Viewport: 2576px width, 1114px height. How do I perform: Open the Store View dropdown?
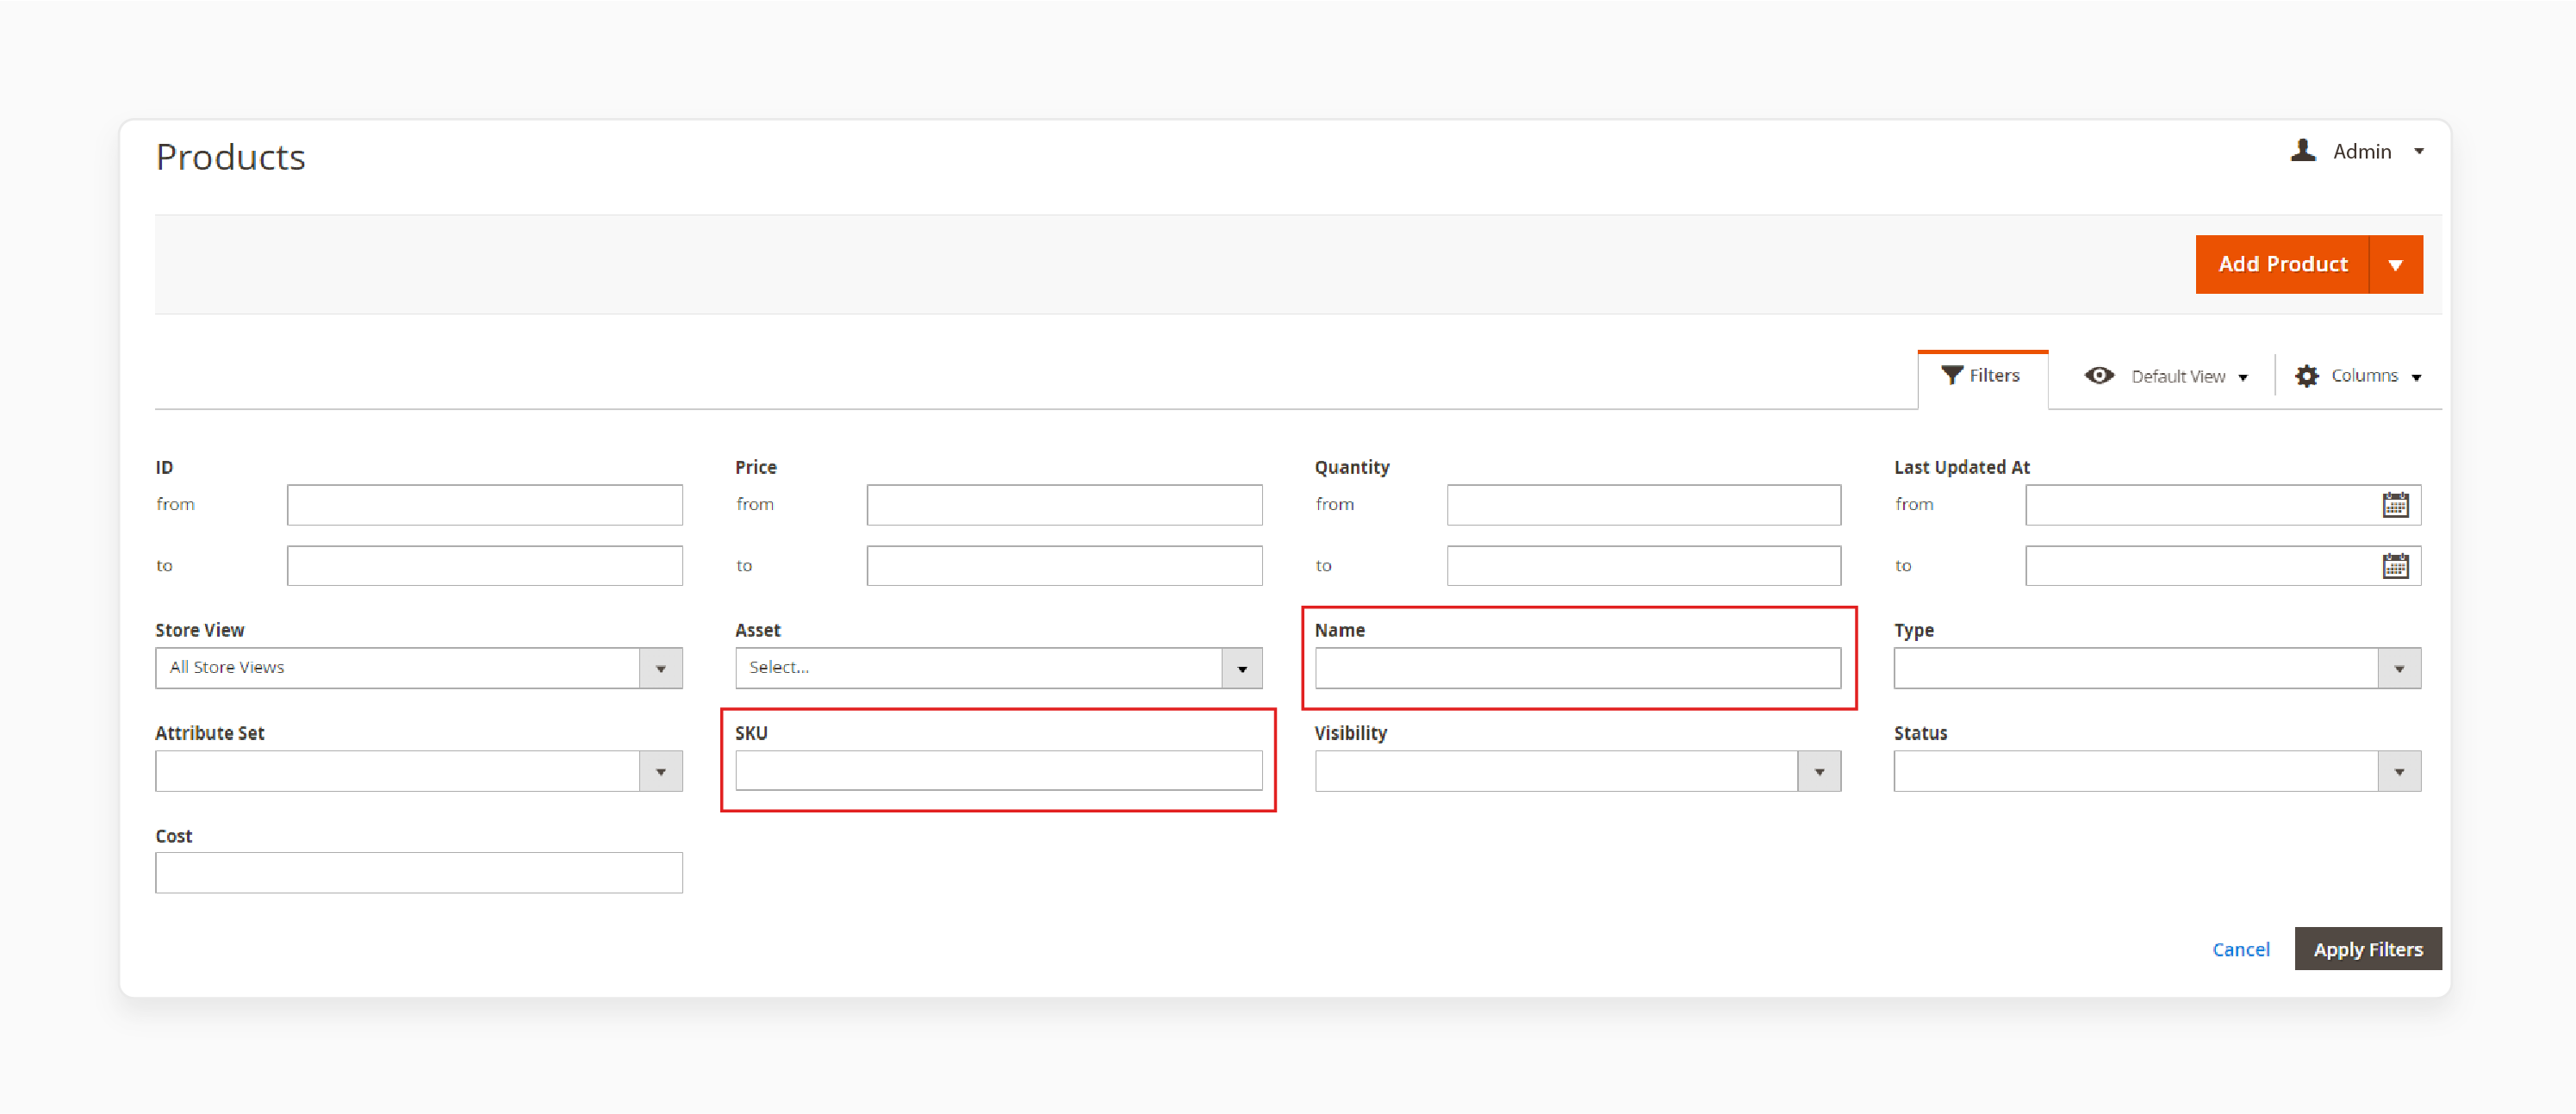point(419,668)
